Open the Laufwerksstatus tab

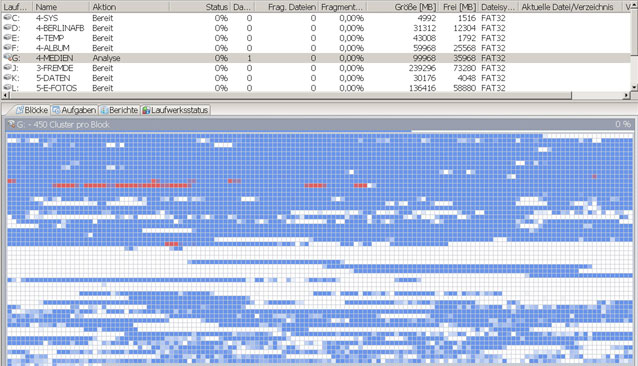tap(175, 110)
